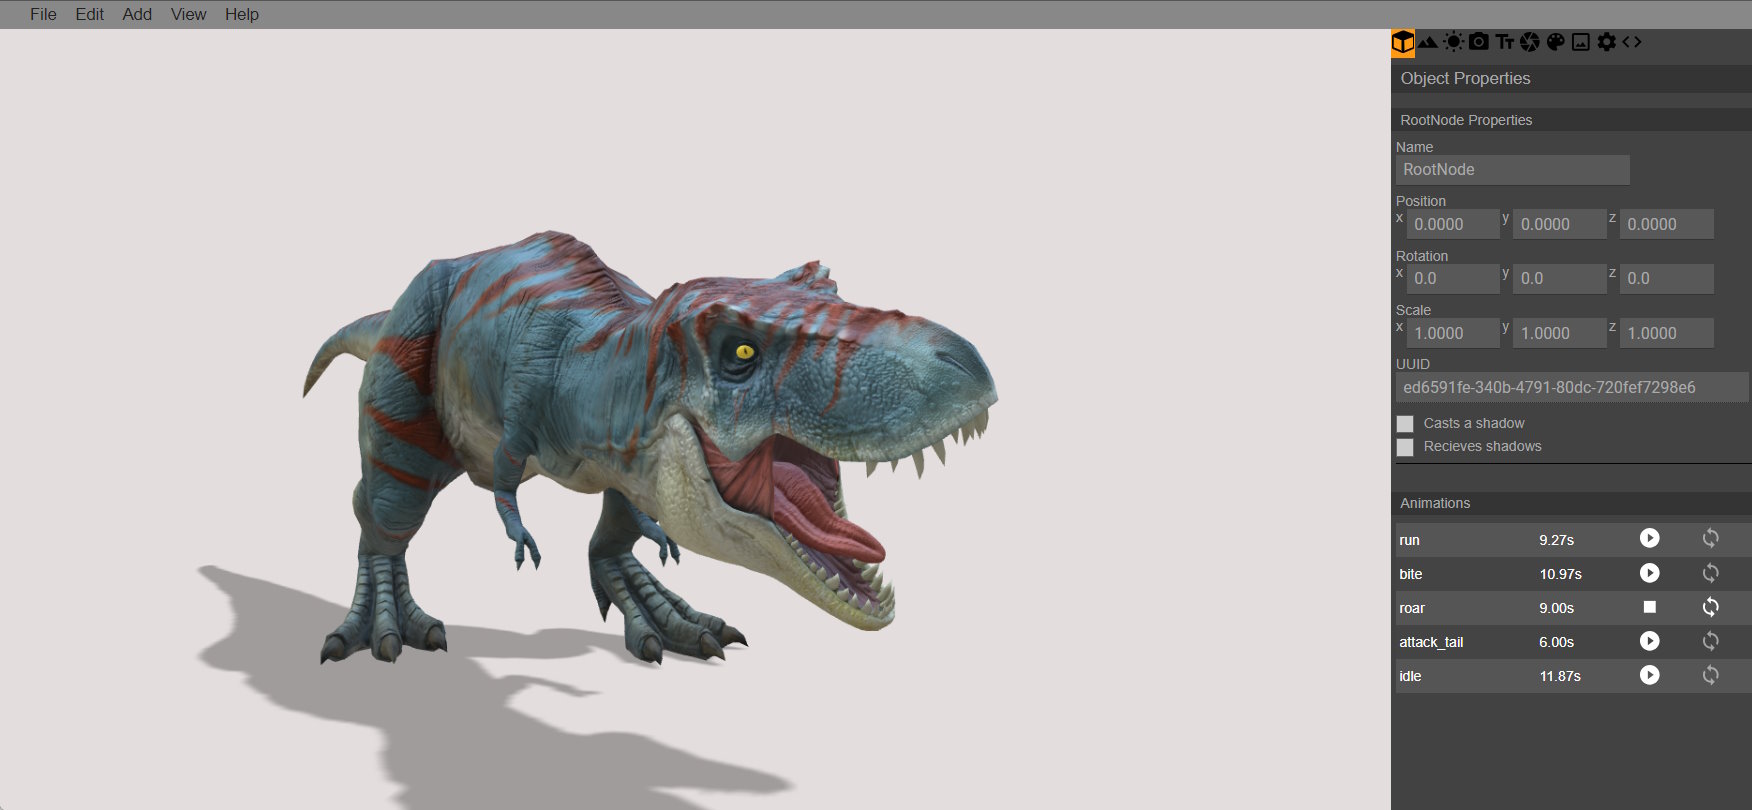
Task: Open the camera panel icon
Action: 1479,42
